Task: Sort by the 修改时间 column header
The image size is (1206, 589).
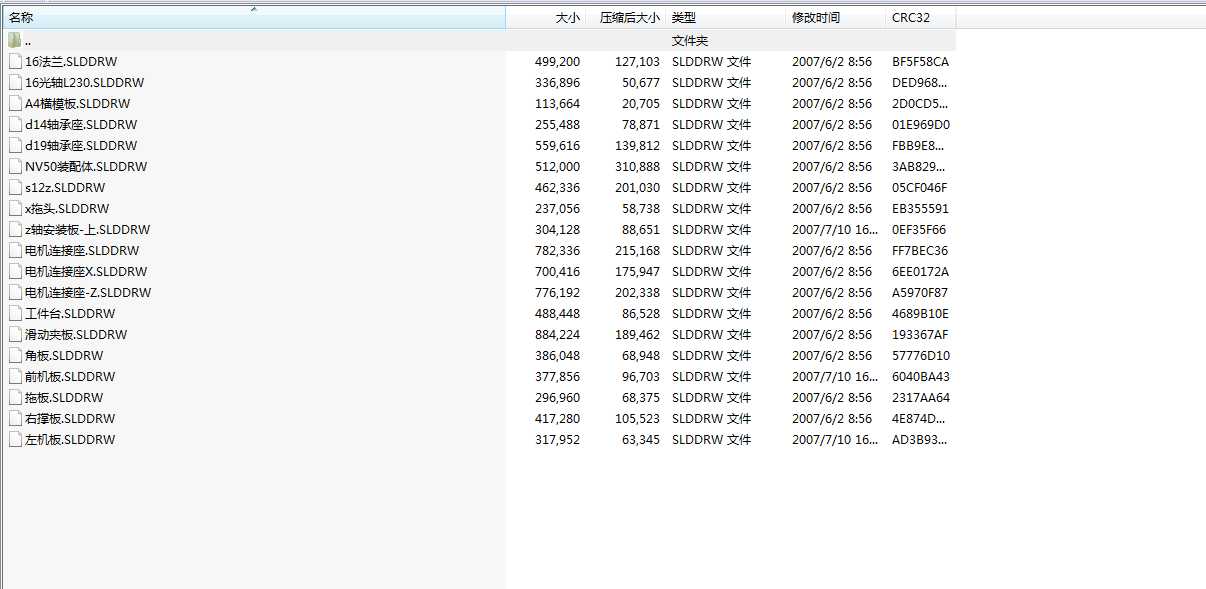Action: 837,18
